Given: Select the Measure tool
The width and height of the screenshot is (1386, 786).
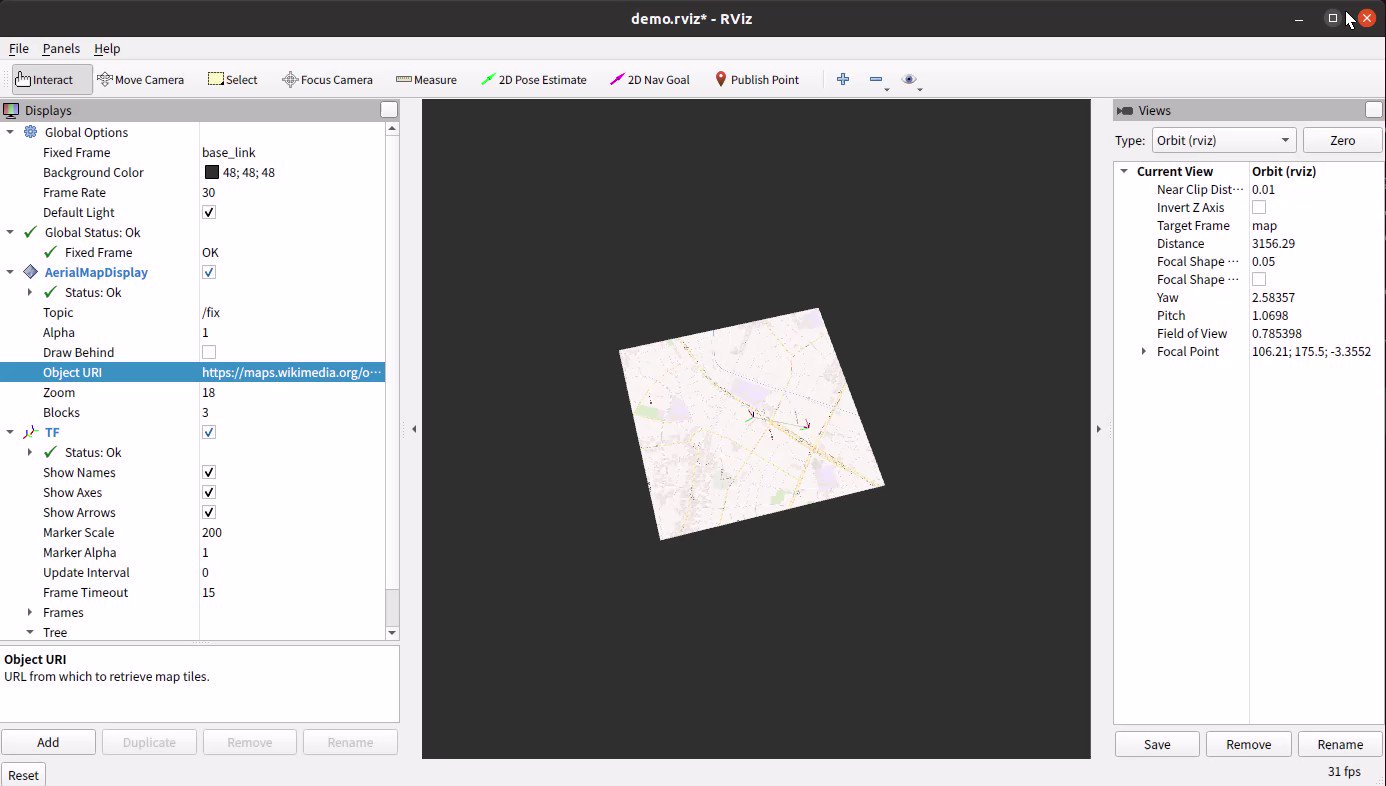Looking at the screenshot, I should tap(426, 79).
